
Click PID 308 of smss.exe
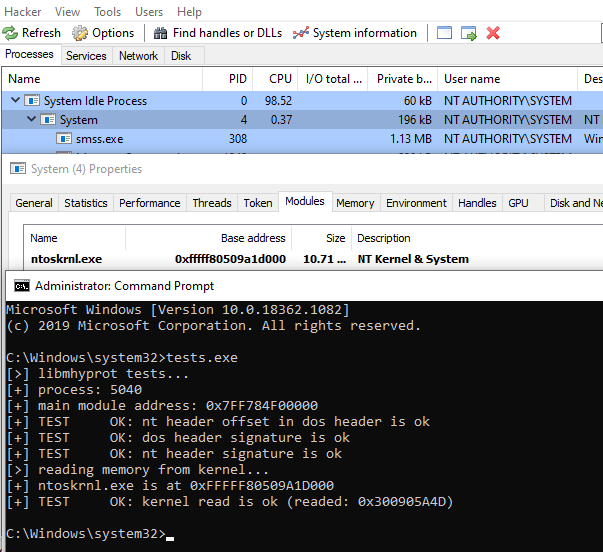tap(238, 139)
